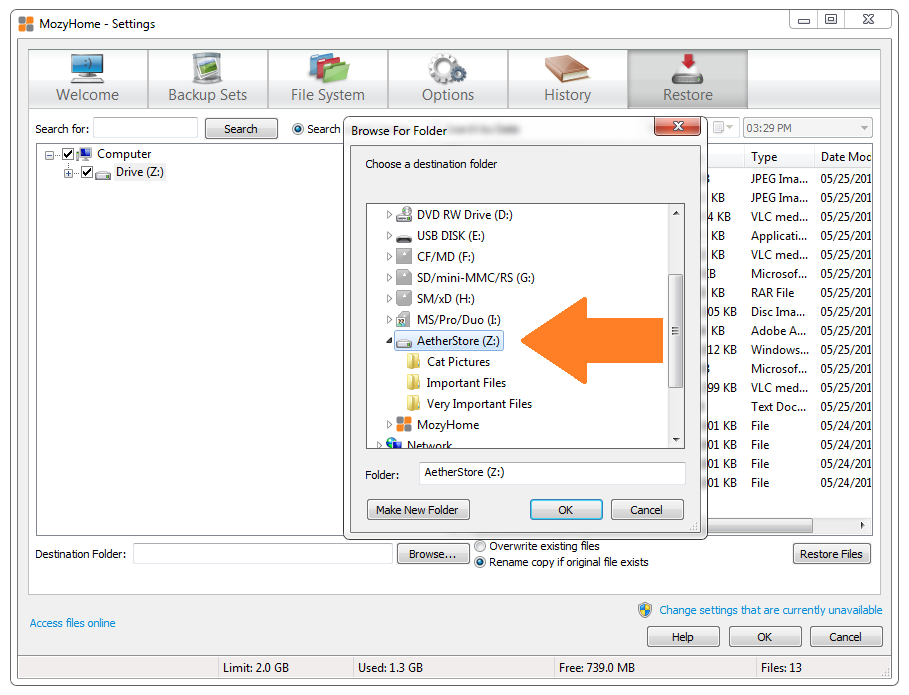Click the MozyHome icon in folder tree
The width and height of the screenshot is (909, 695).
[403, 424]
